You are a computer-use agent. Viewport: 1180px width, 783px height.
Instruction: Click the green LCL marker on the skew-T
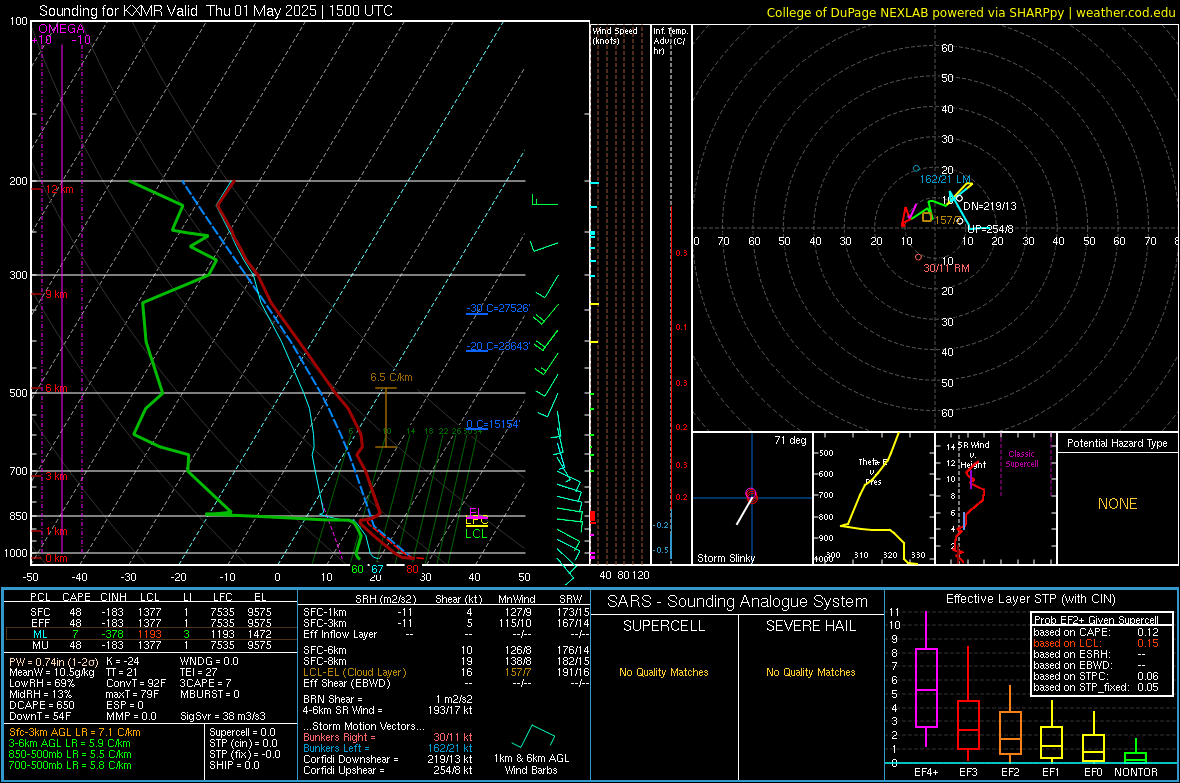coord(476,534)
